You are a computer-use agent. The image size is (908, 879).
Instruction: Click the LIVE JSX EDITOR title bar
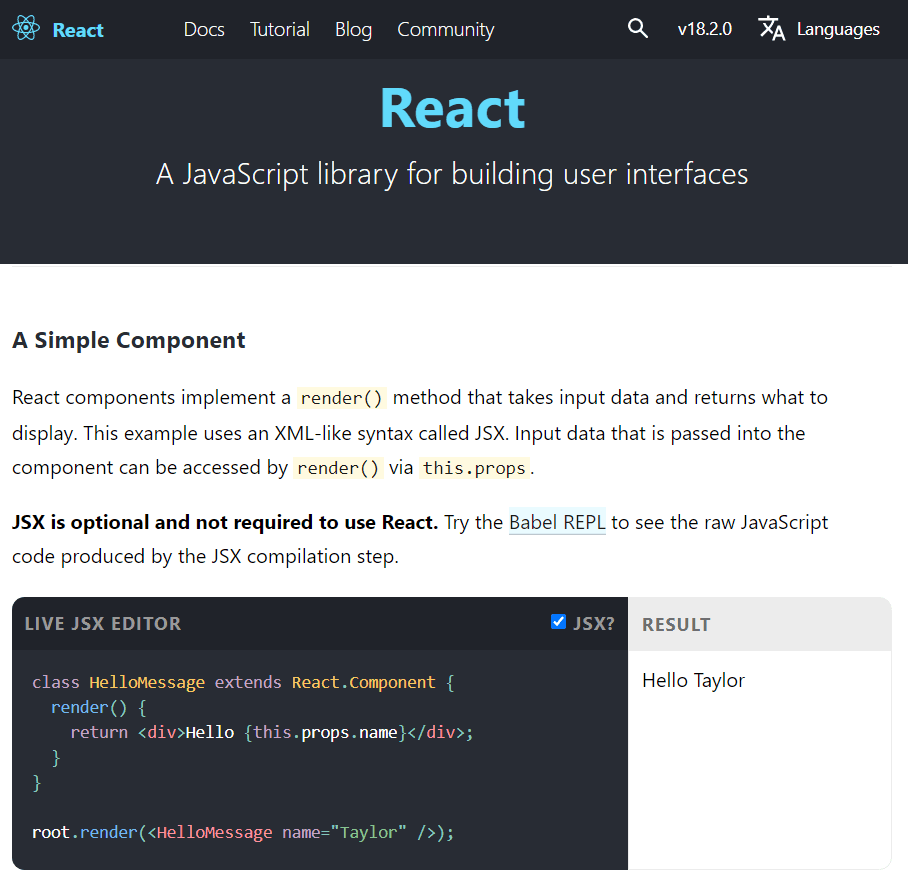[102, 623]
